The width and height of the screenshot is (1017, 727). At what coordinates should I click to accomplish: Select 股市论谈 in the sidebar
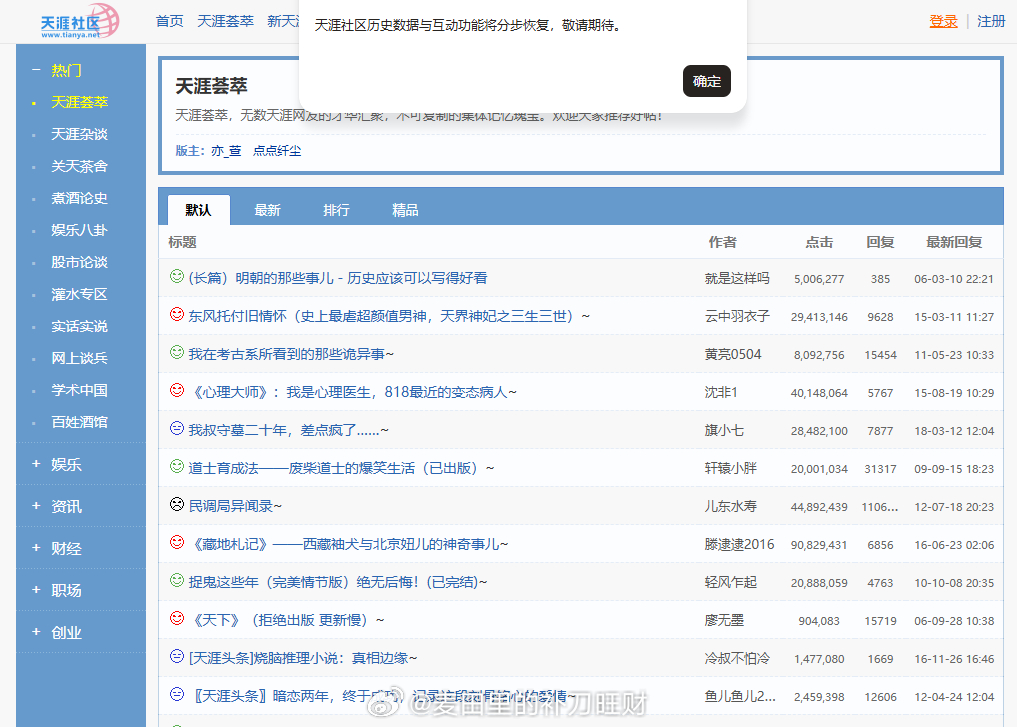(80, 263)
